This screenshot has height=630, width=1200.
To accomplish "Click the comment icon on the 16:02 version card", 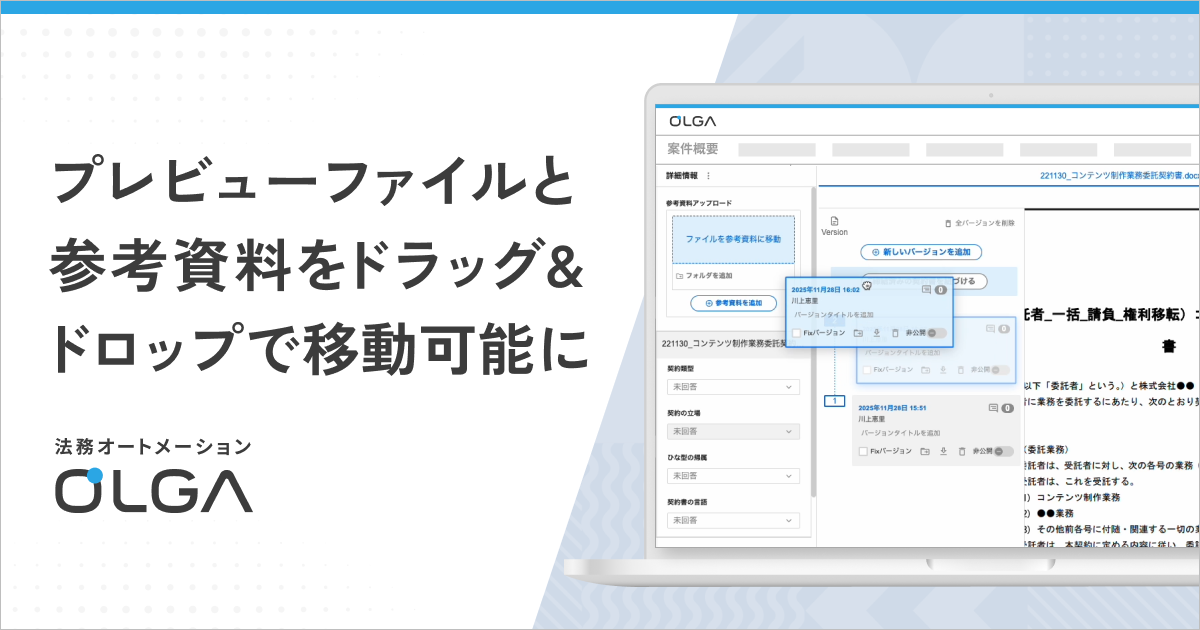I will pos(925,290).
